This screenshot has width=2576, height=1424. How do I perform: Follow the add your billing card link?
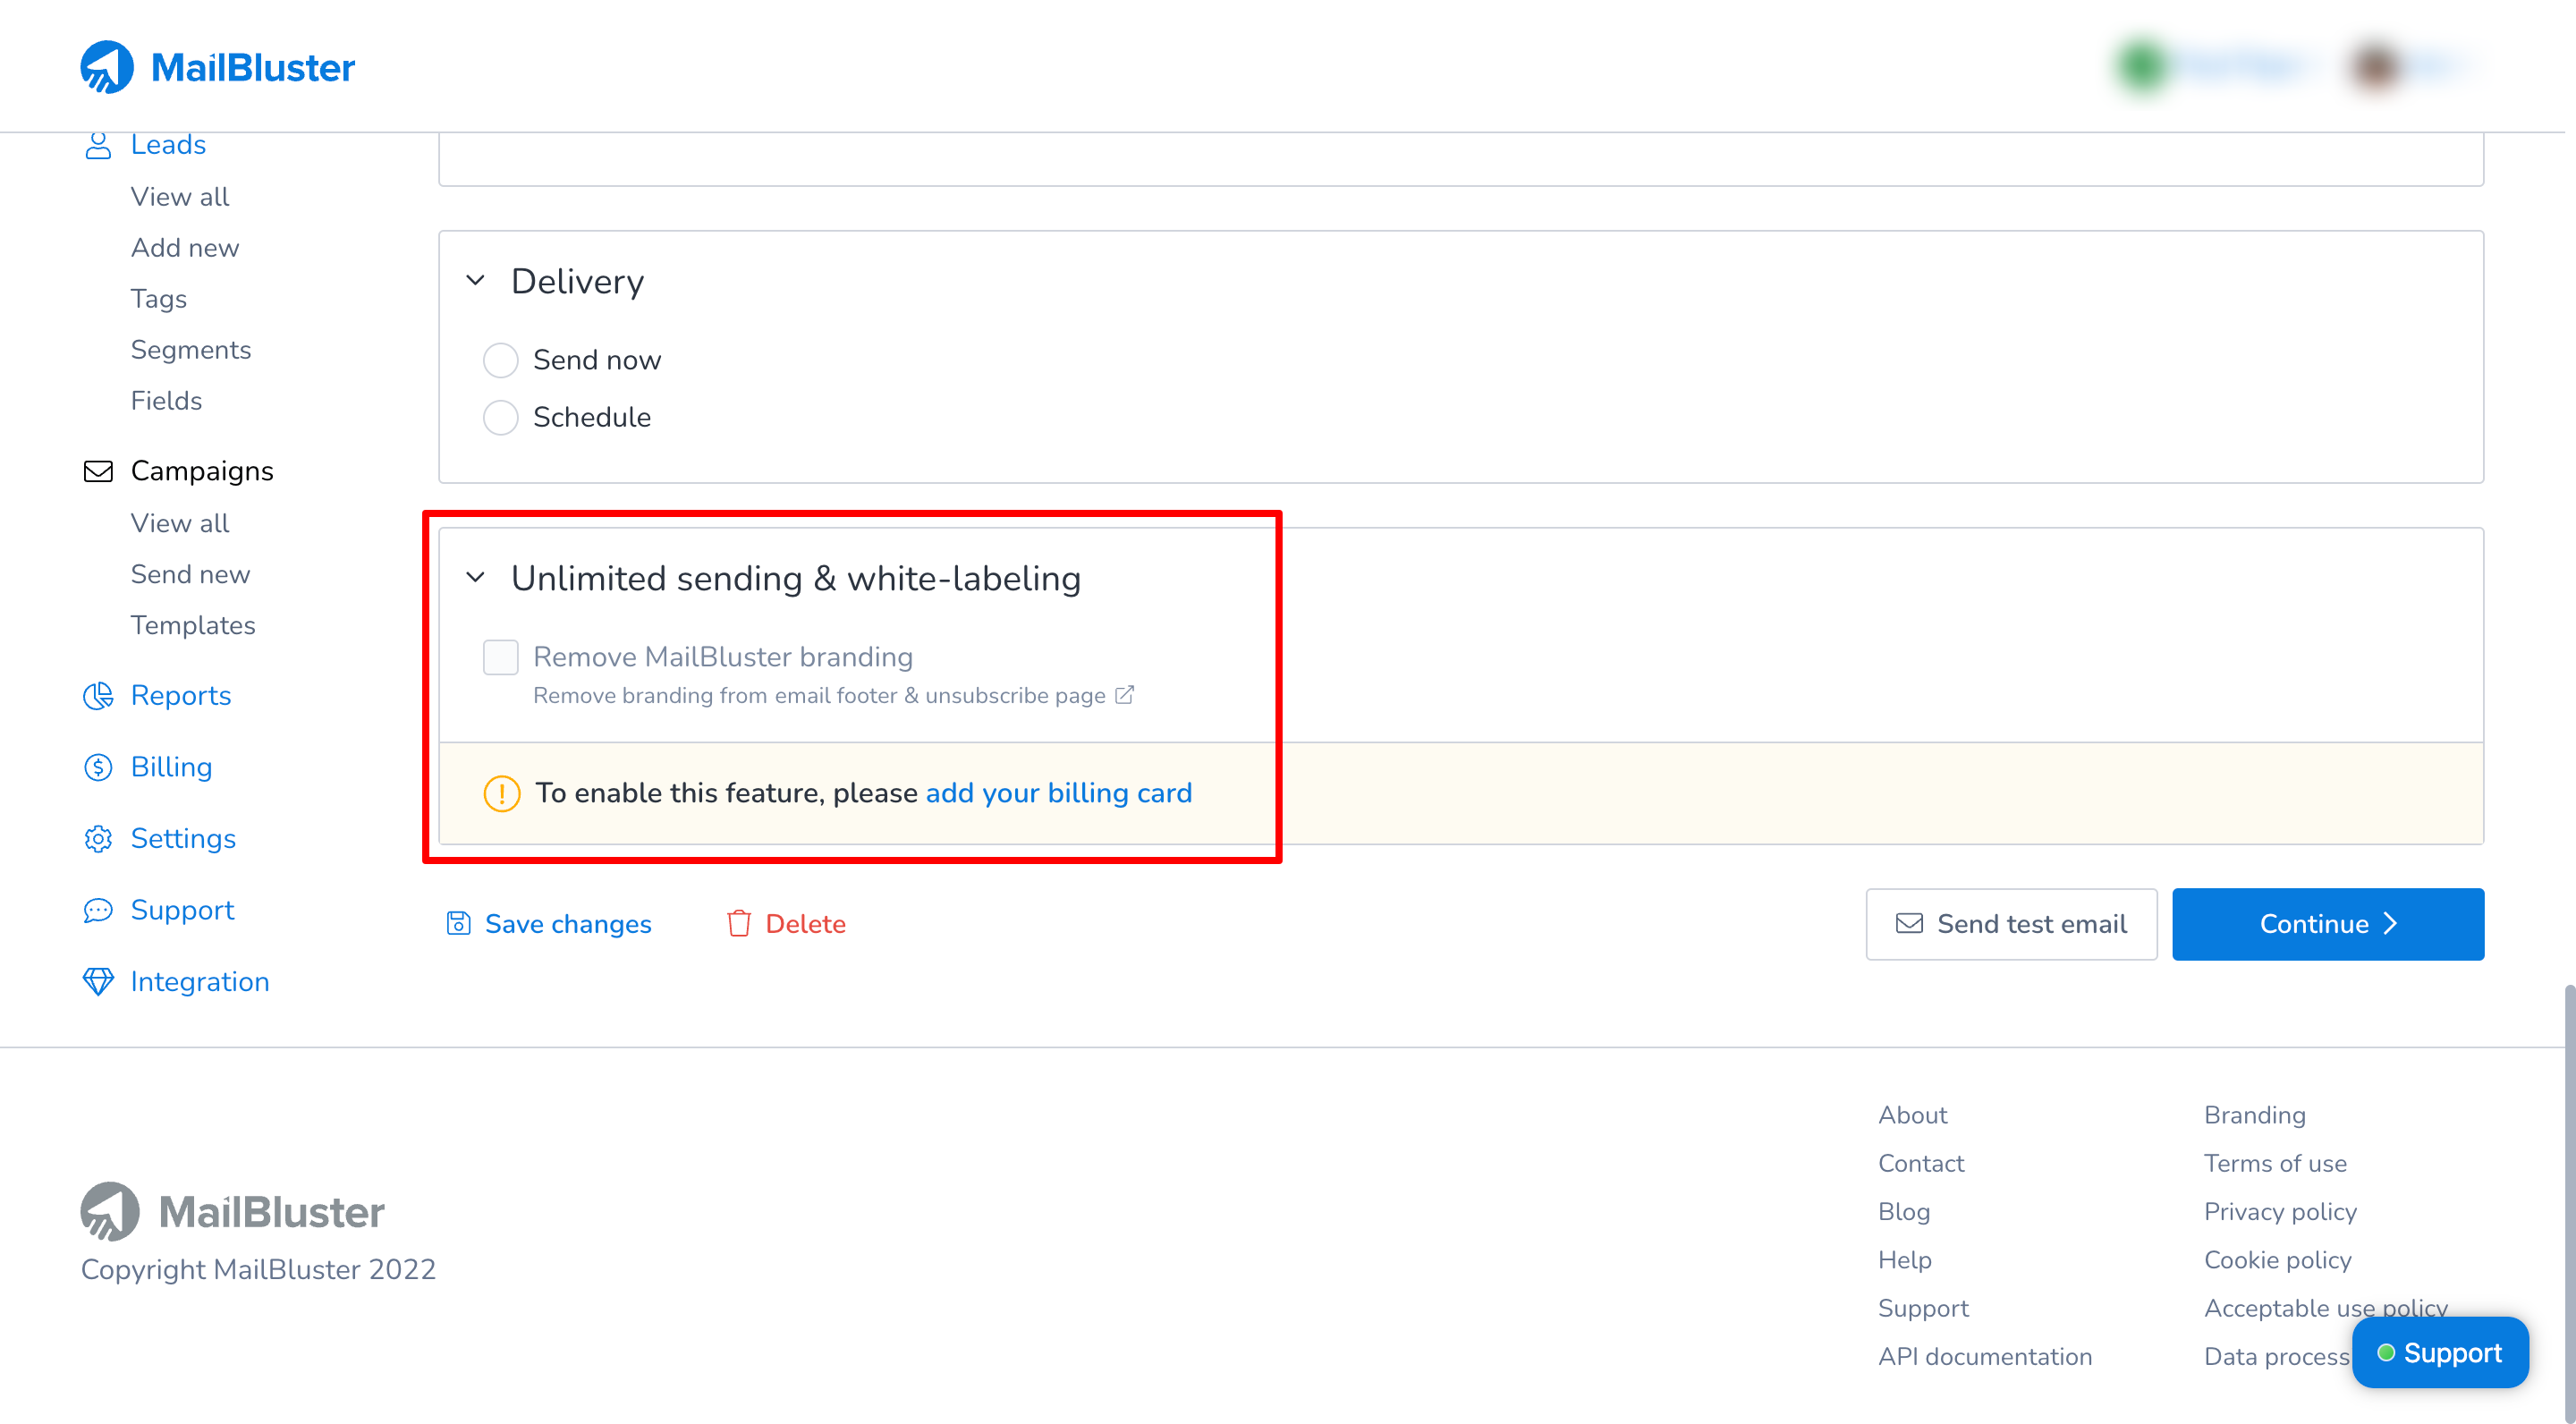[x=1059, y=794]
